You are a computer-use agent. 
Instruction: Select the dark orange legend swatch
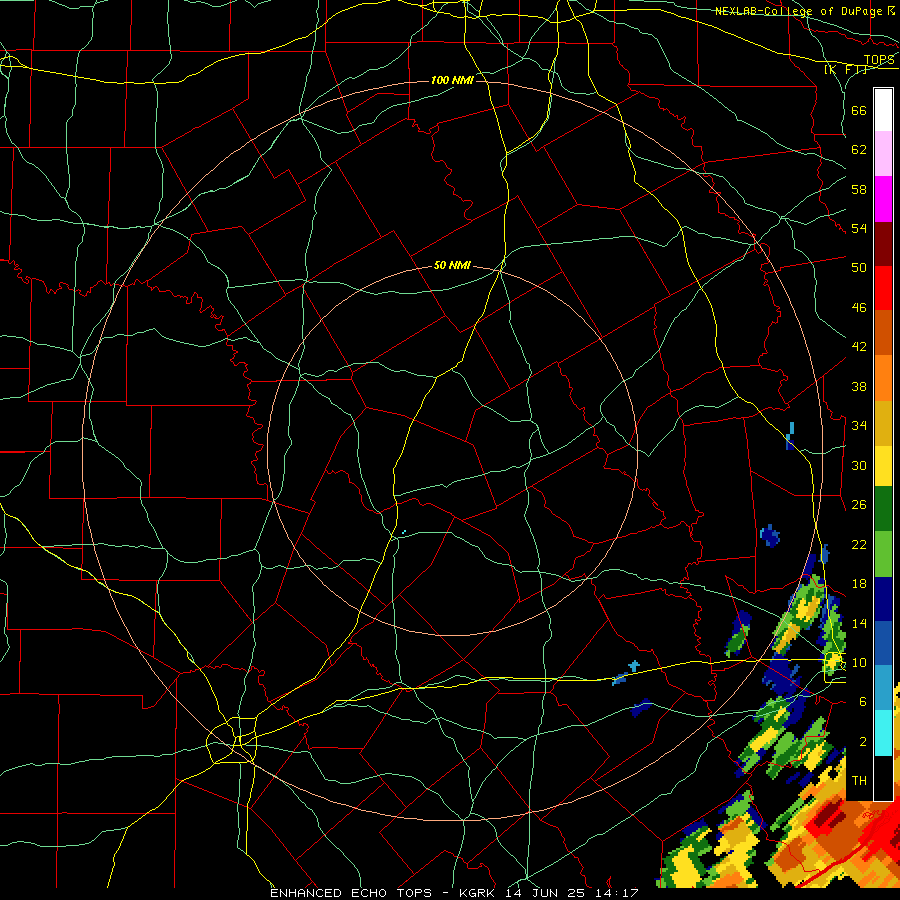[883, 333]
